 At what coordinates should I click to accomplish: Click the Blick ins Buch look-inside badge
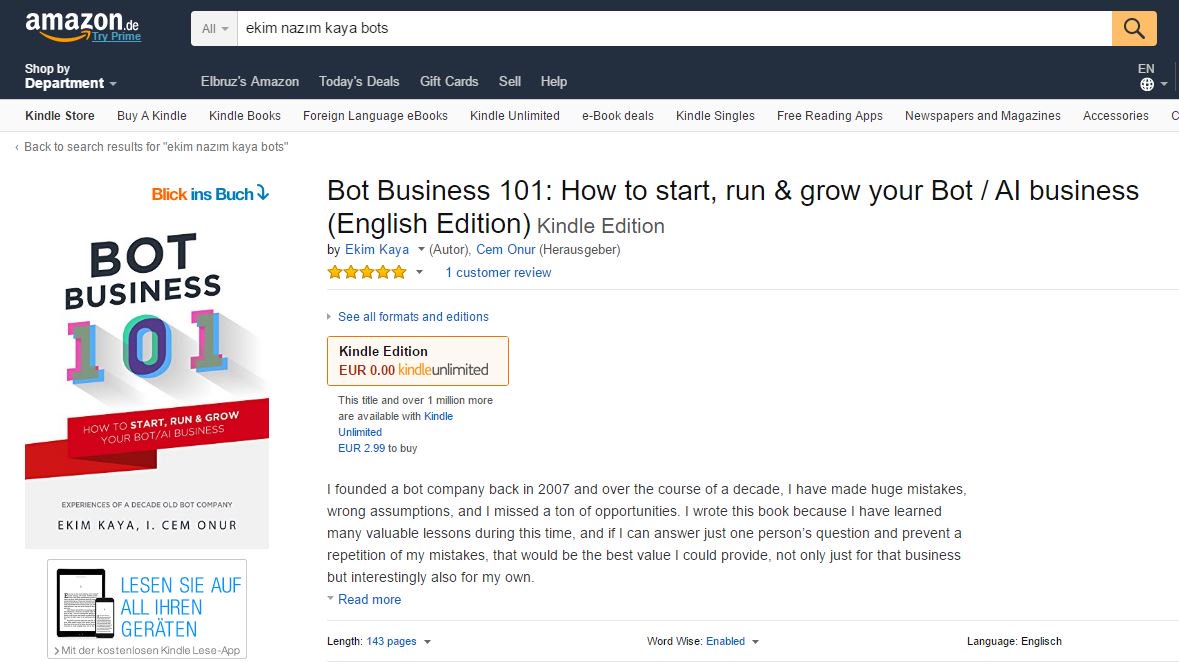[210, 193]
